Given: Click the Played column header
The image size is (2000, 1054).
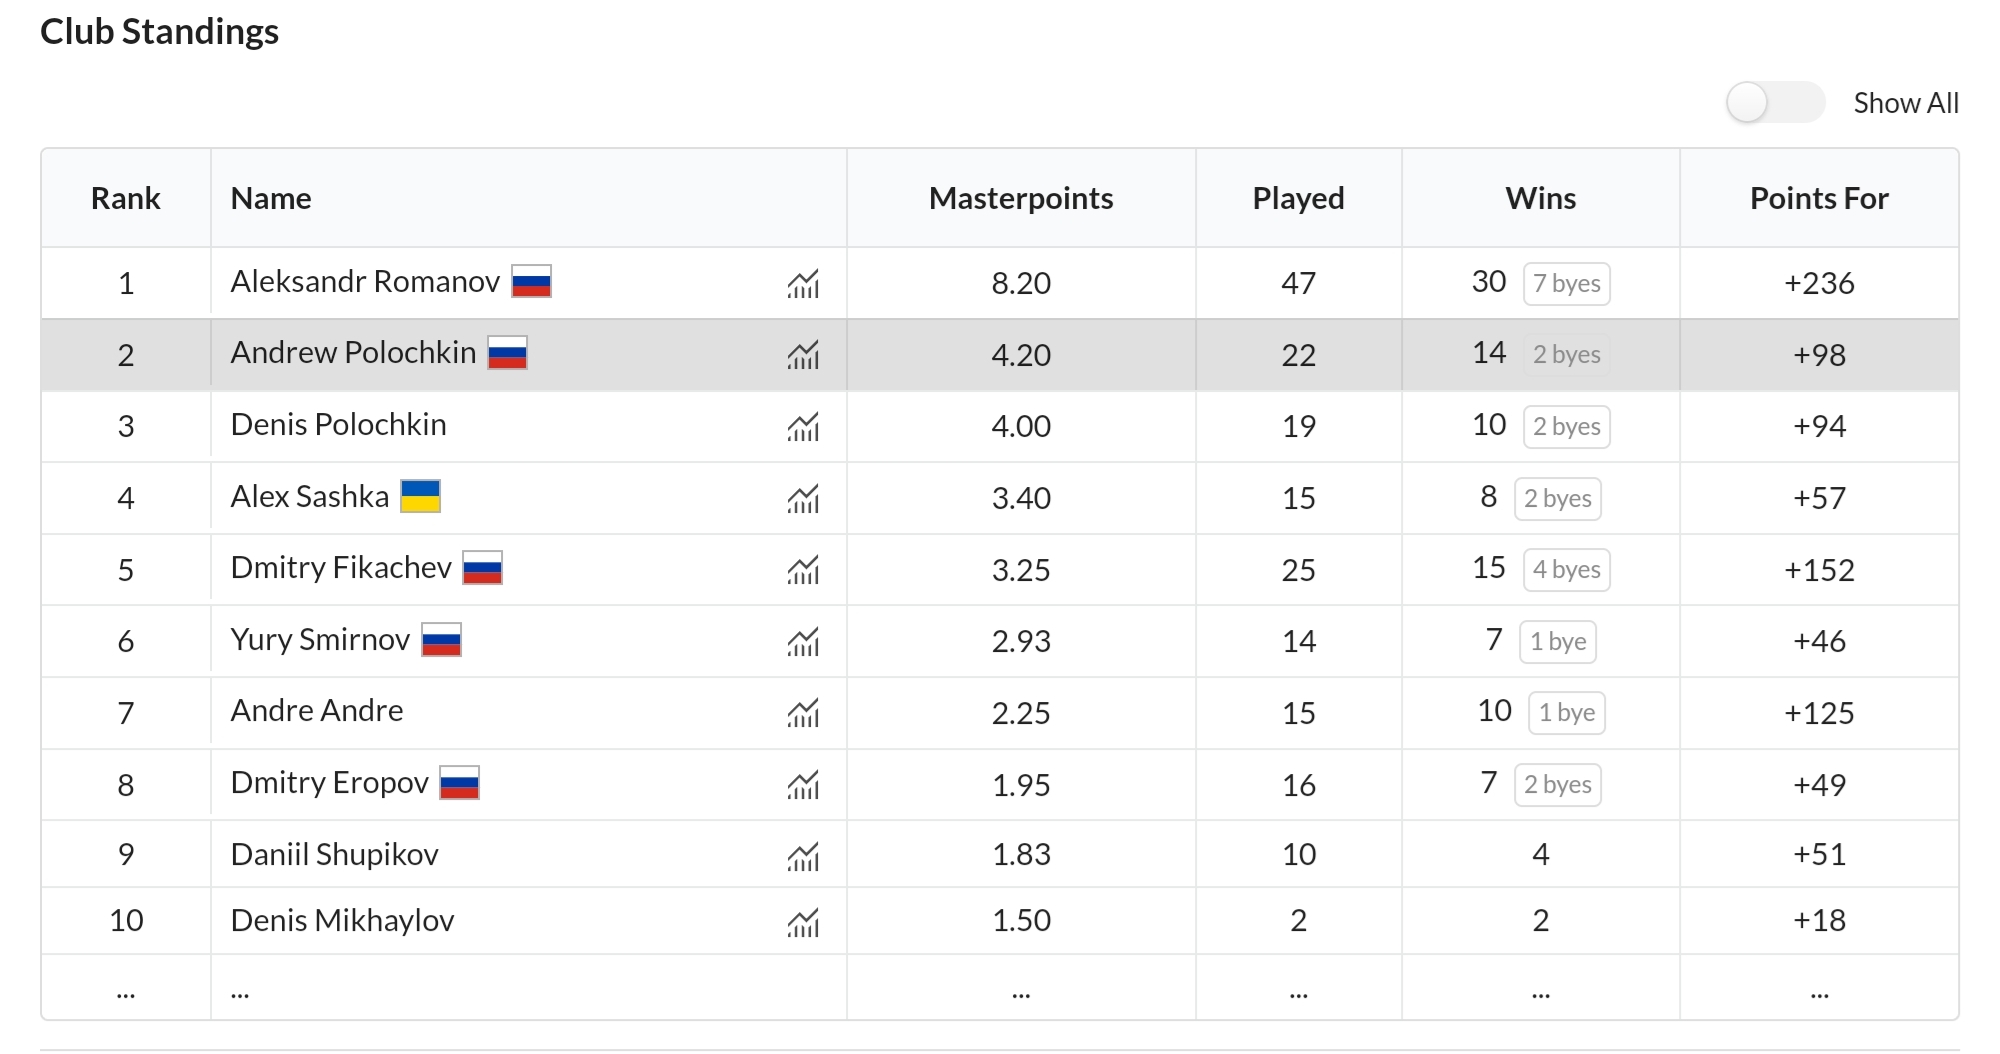Looking at the screenshot, I should coord(1297,198).
